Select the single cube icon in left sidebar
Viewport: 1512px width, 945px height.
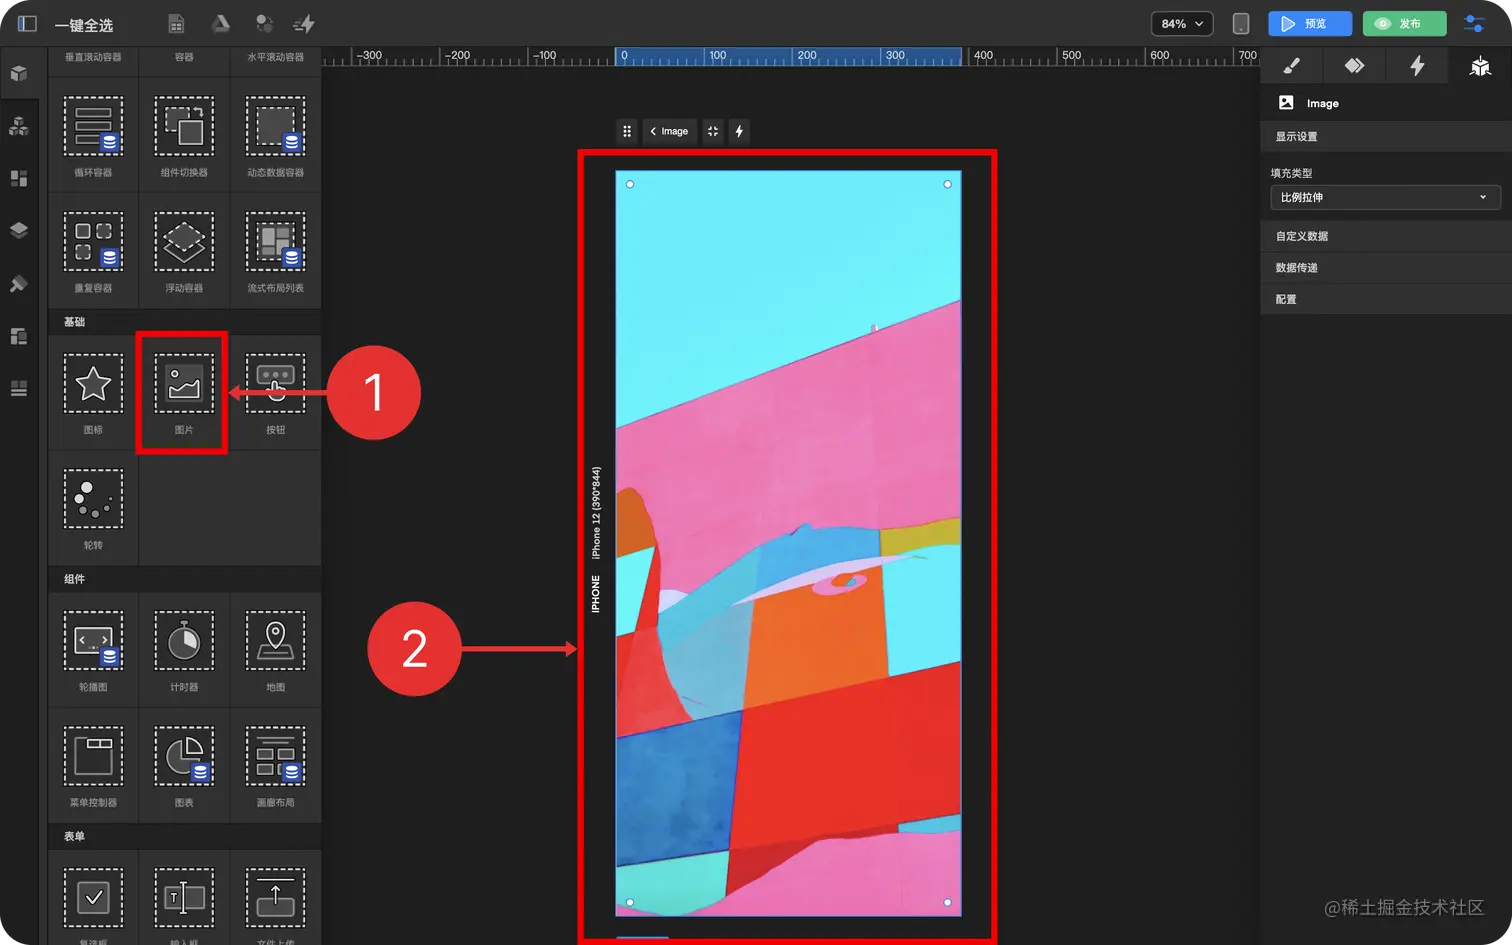pos(19,73)
